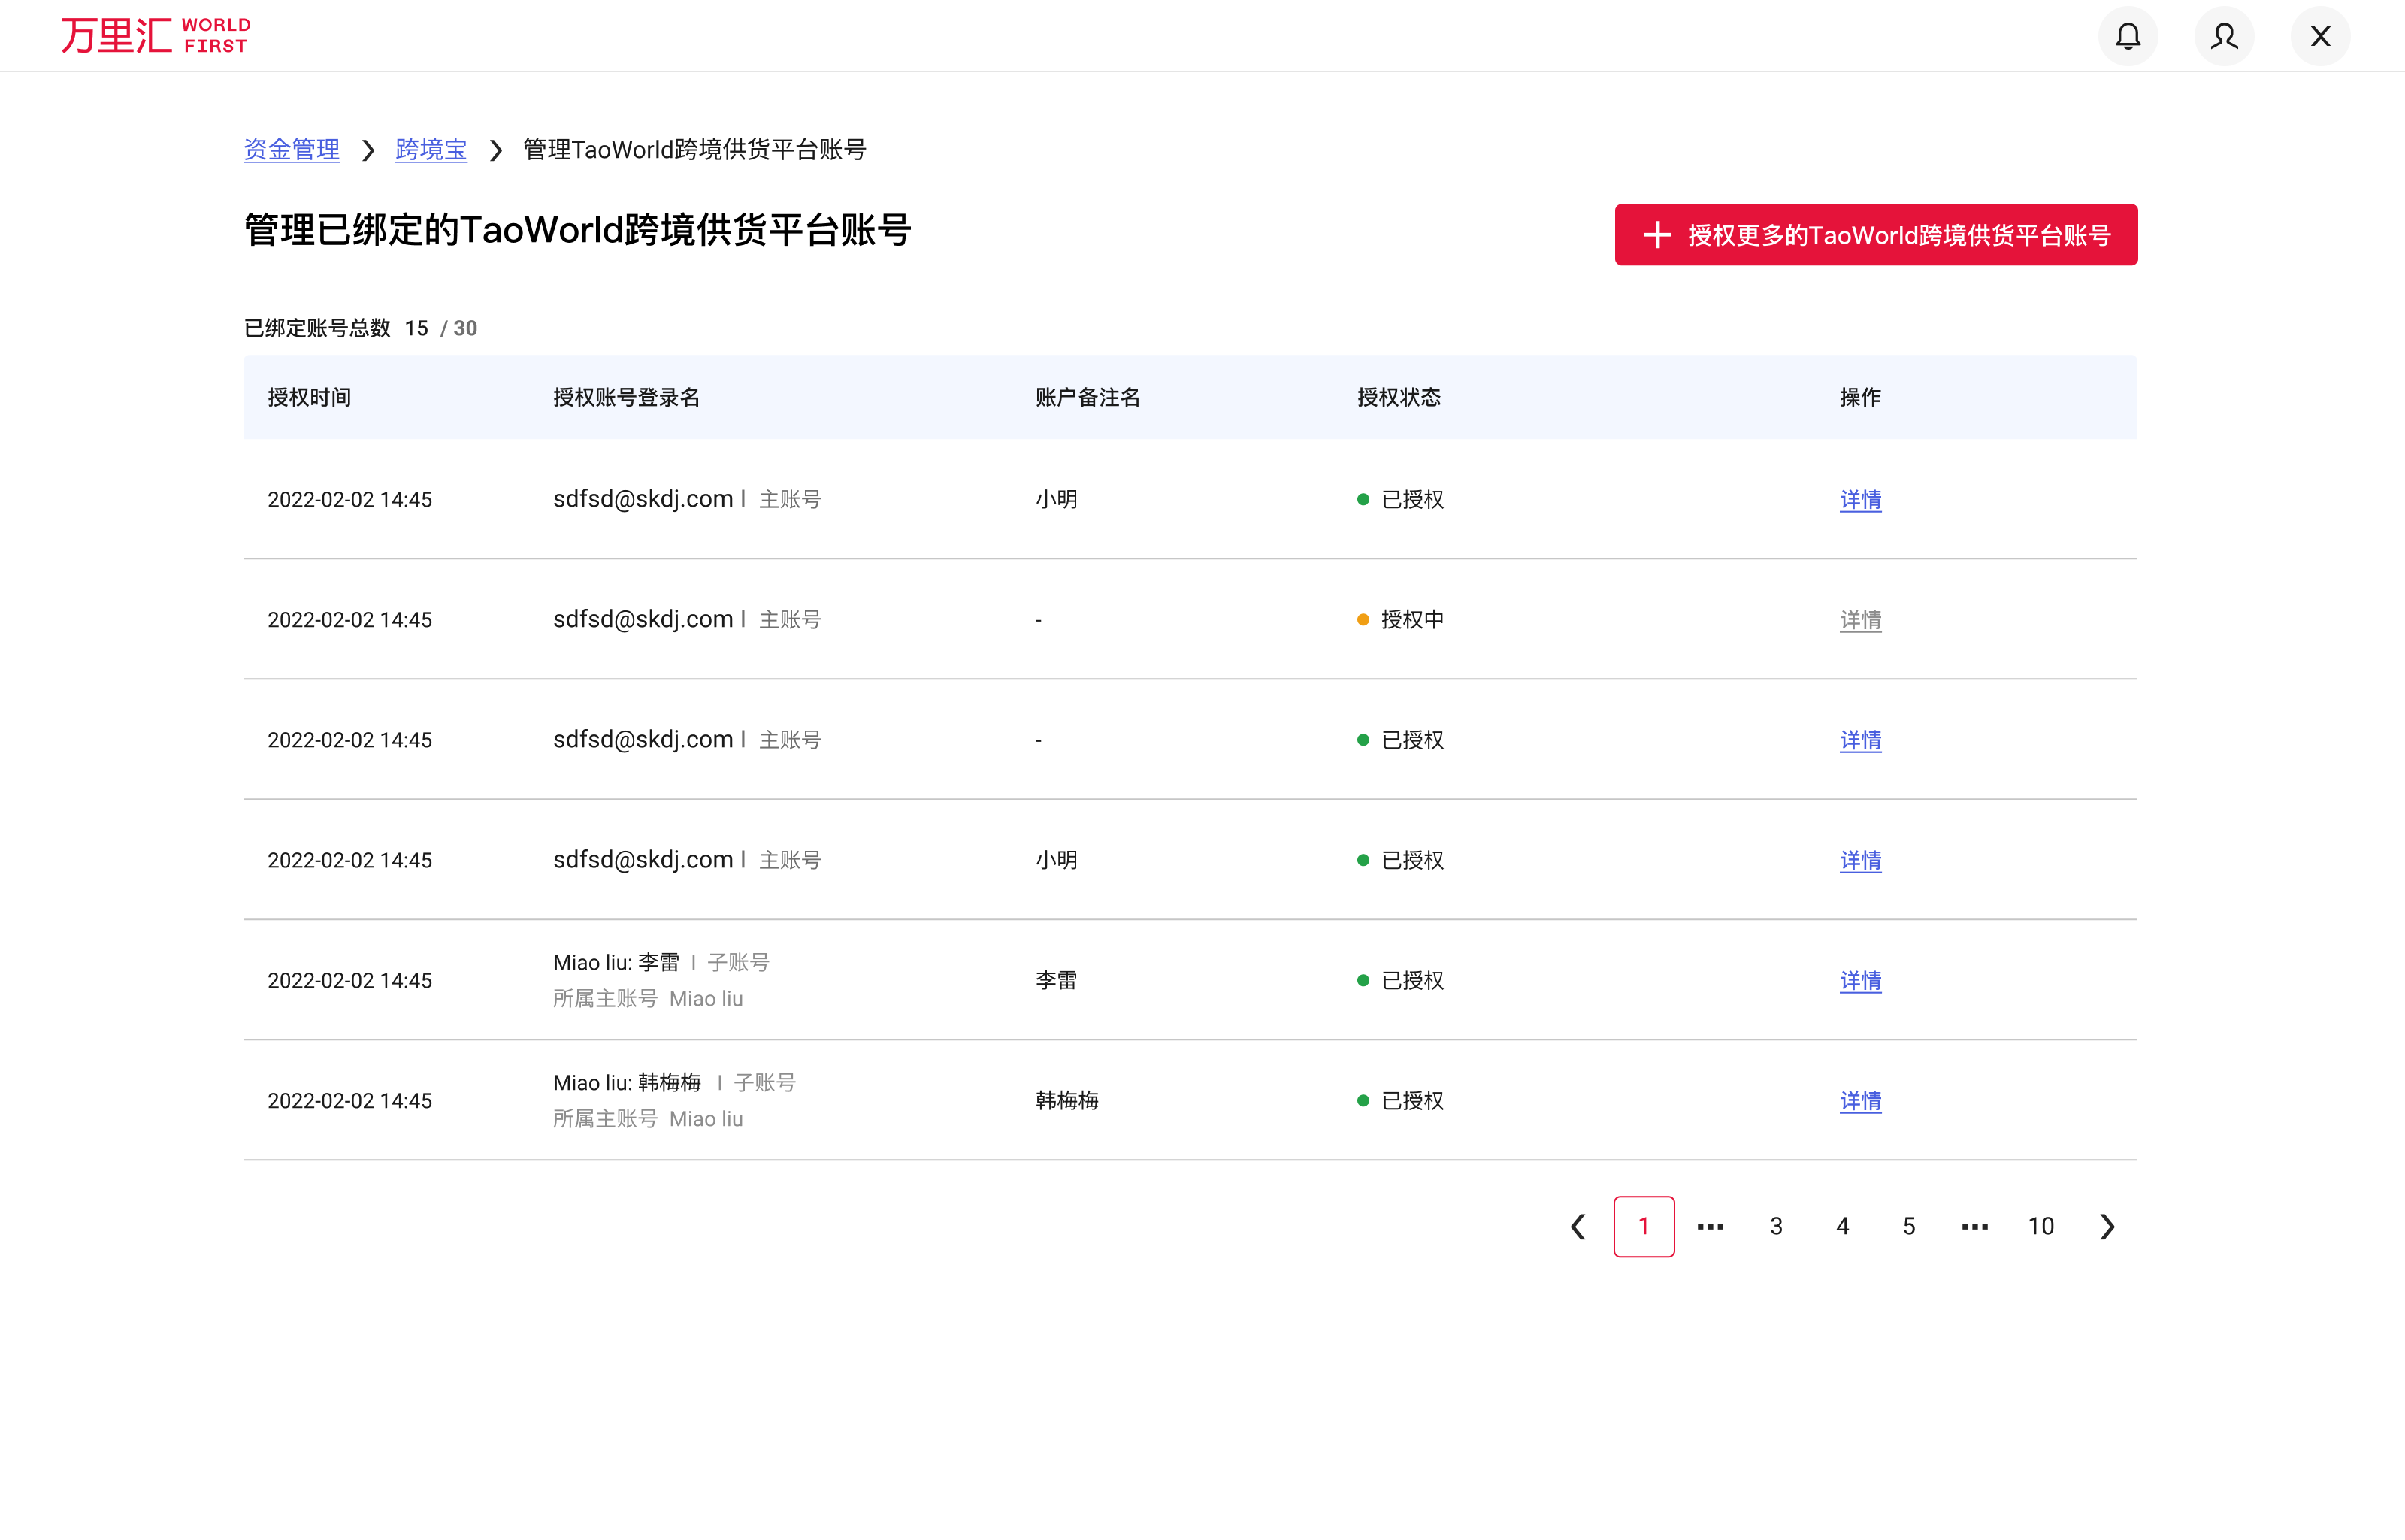The height and width of the screenshot is (1540, 2405).
Task: Open 详情 for the 小明 account row
Action: pyautogui.click(x=1859, y=500)
